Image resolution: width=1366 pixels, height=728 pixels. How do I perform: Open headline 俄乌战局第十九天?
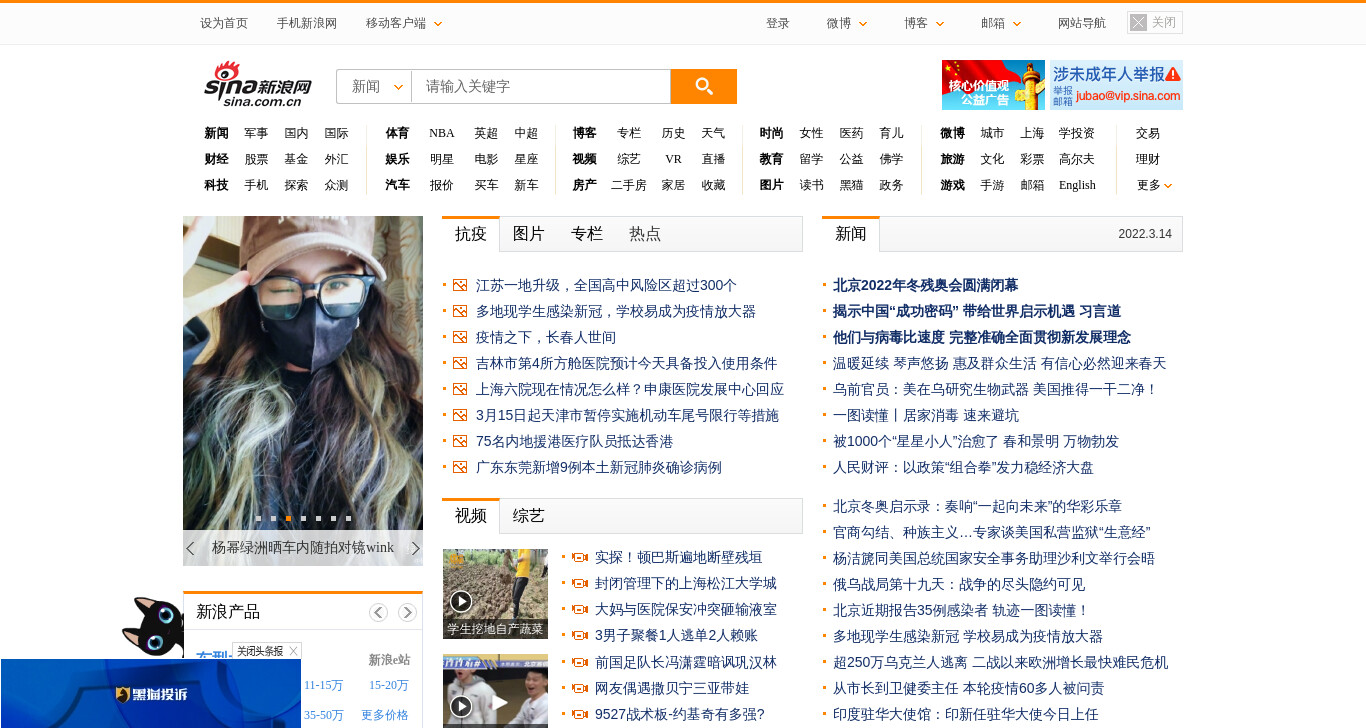(959, 584)
